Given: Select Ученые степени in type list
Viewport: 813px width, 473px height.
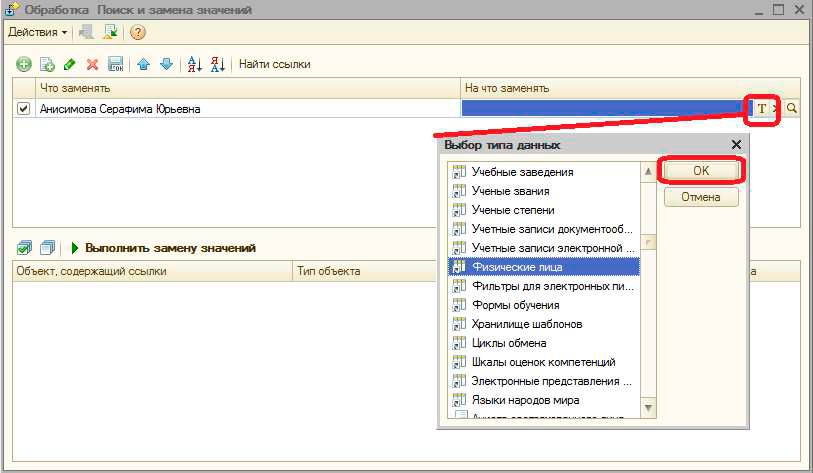Looking at the screenshot, I should coord(510,210).
